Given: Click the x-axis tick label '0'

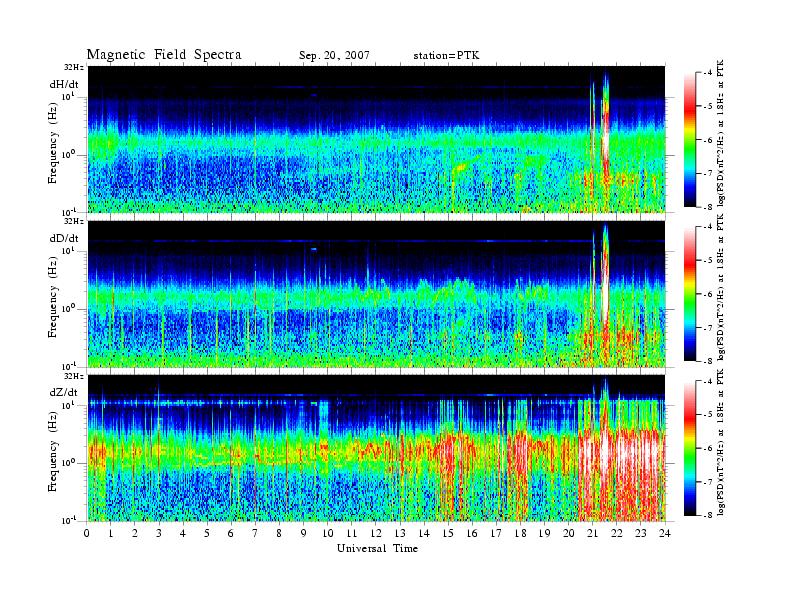Looking at the screenshot, I should [x=87, y=533].
